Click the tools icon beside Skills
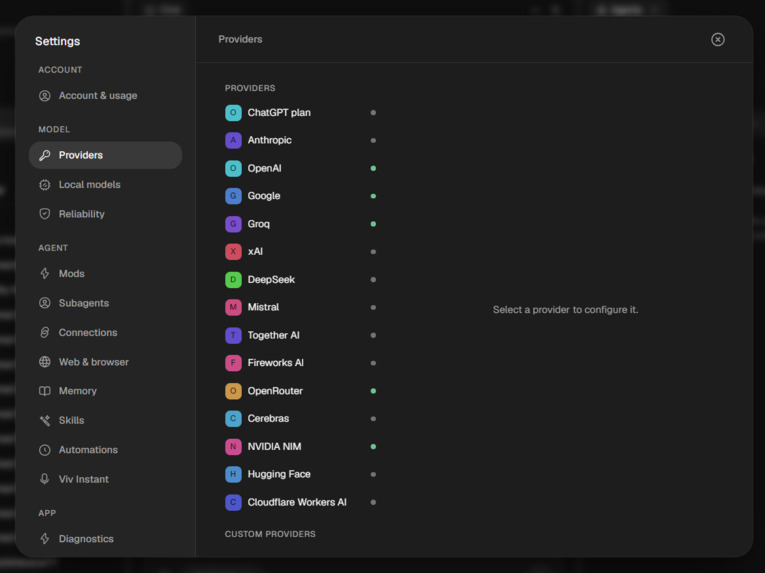 click(x=45, y=420)
